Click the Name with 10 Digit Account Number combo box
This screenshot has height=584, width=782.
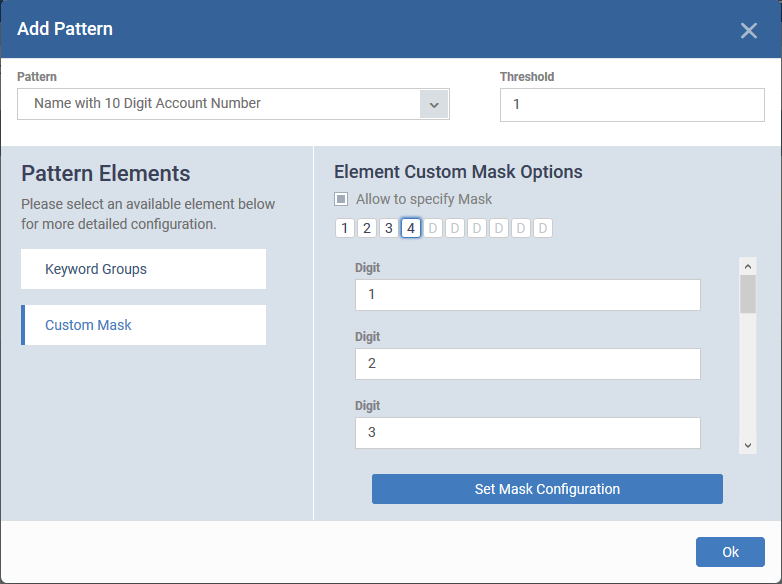point(233,104)
